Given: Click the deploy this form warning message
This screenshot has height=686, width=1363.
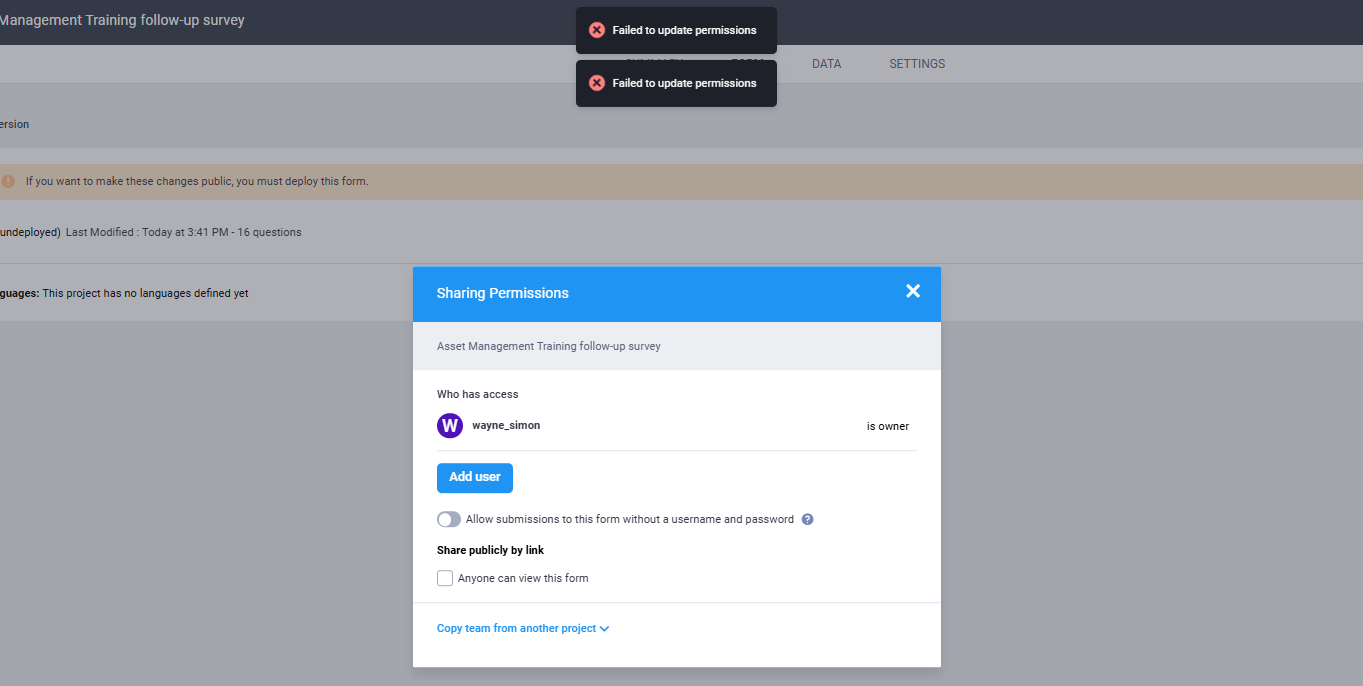Looking at the screenshot, I should click(x=197, y=182).
